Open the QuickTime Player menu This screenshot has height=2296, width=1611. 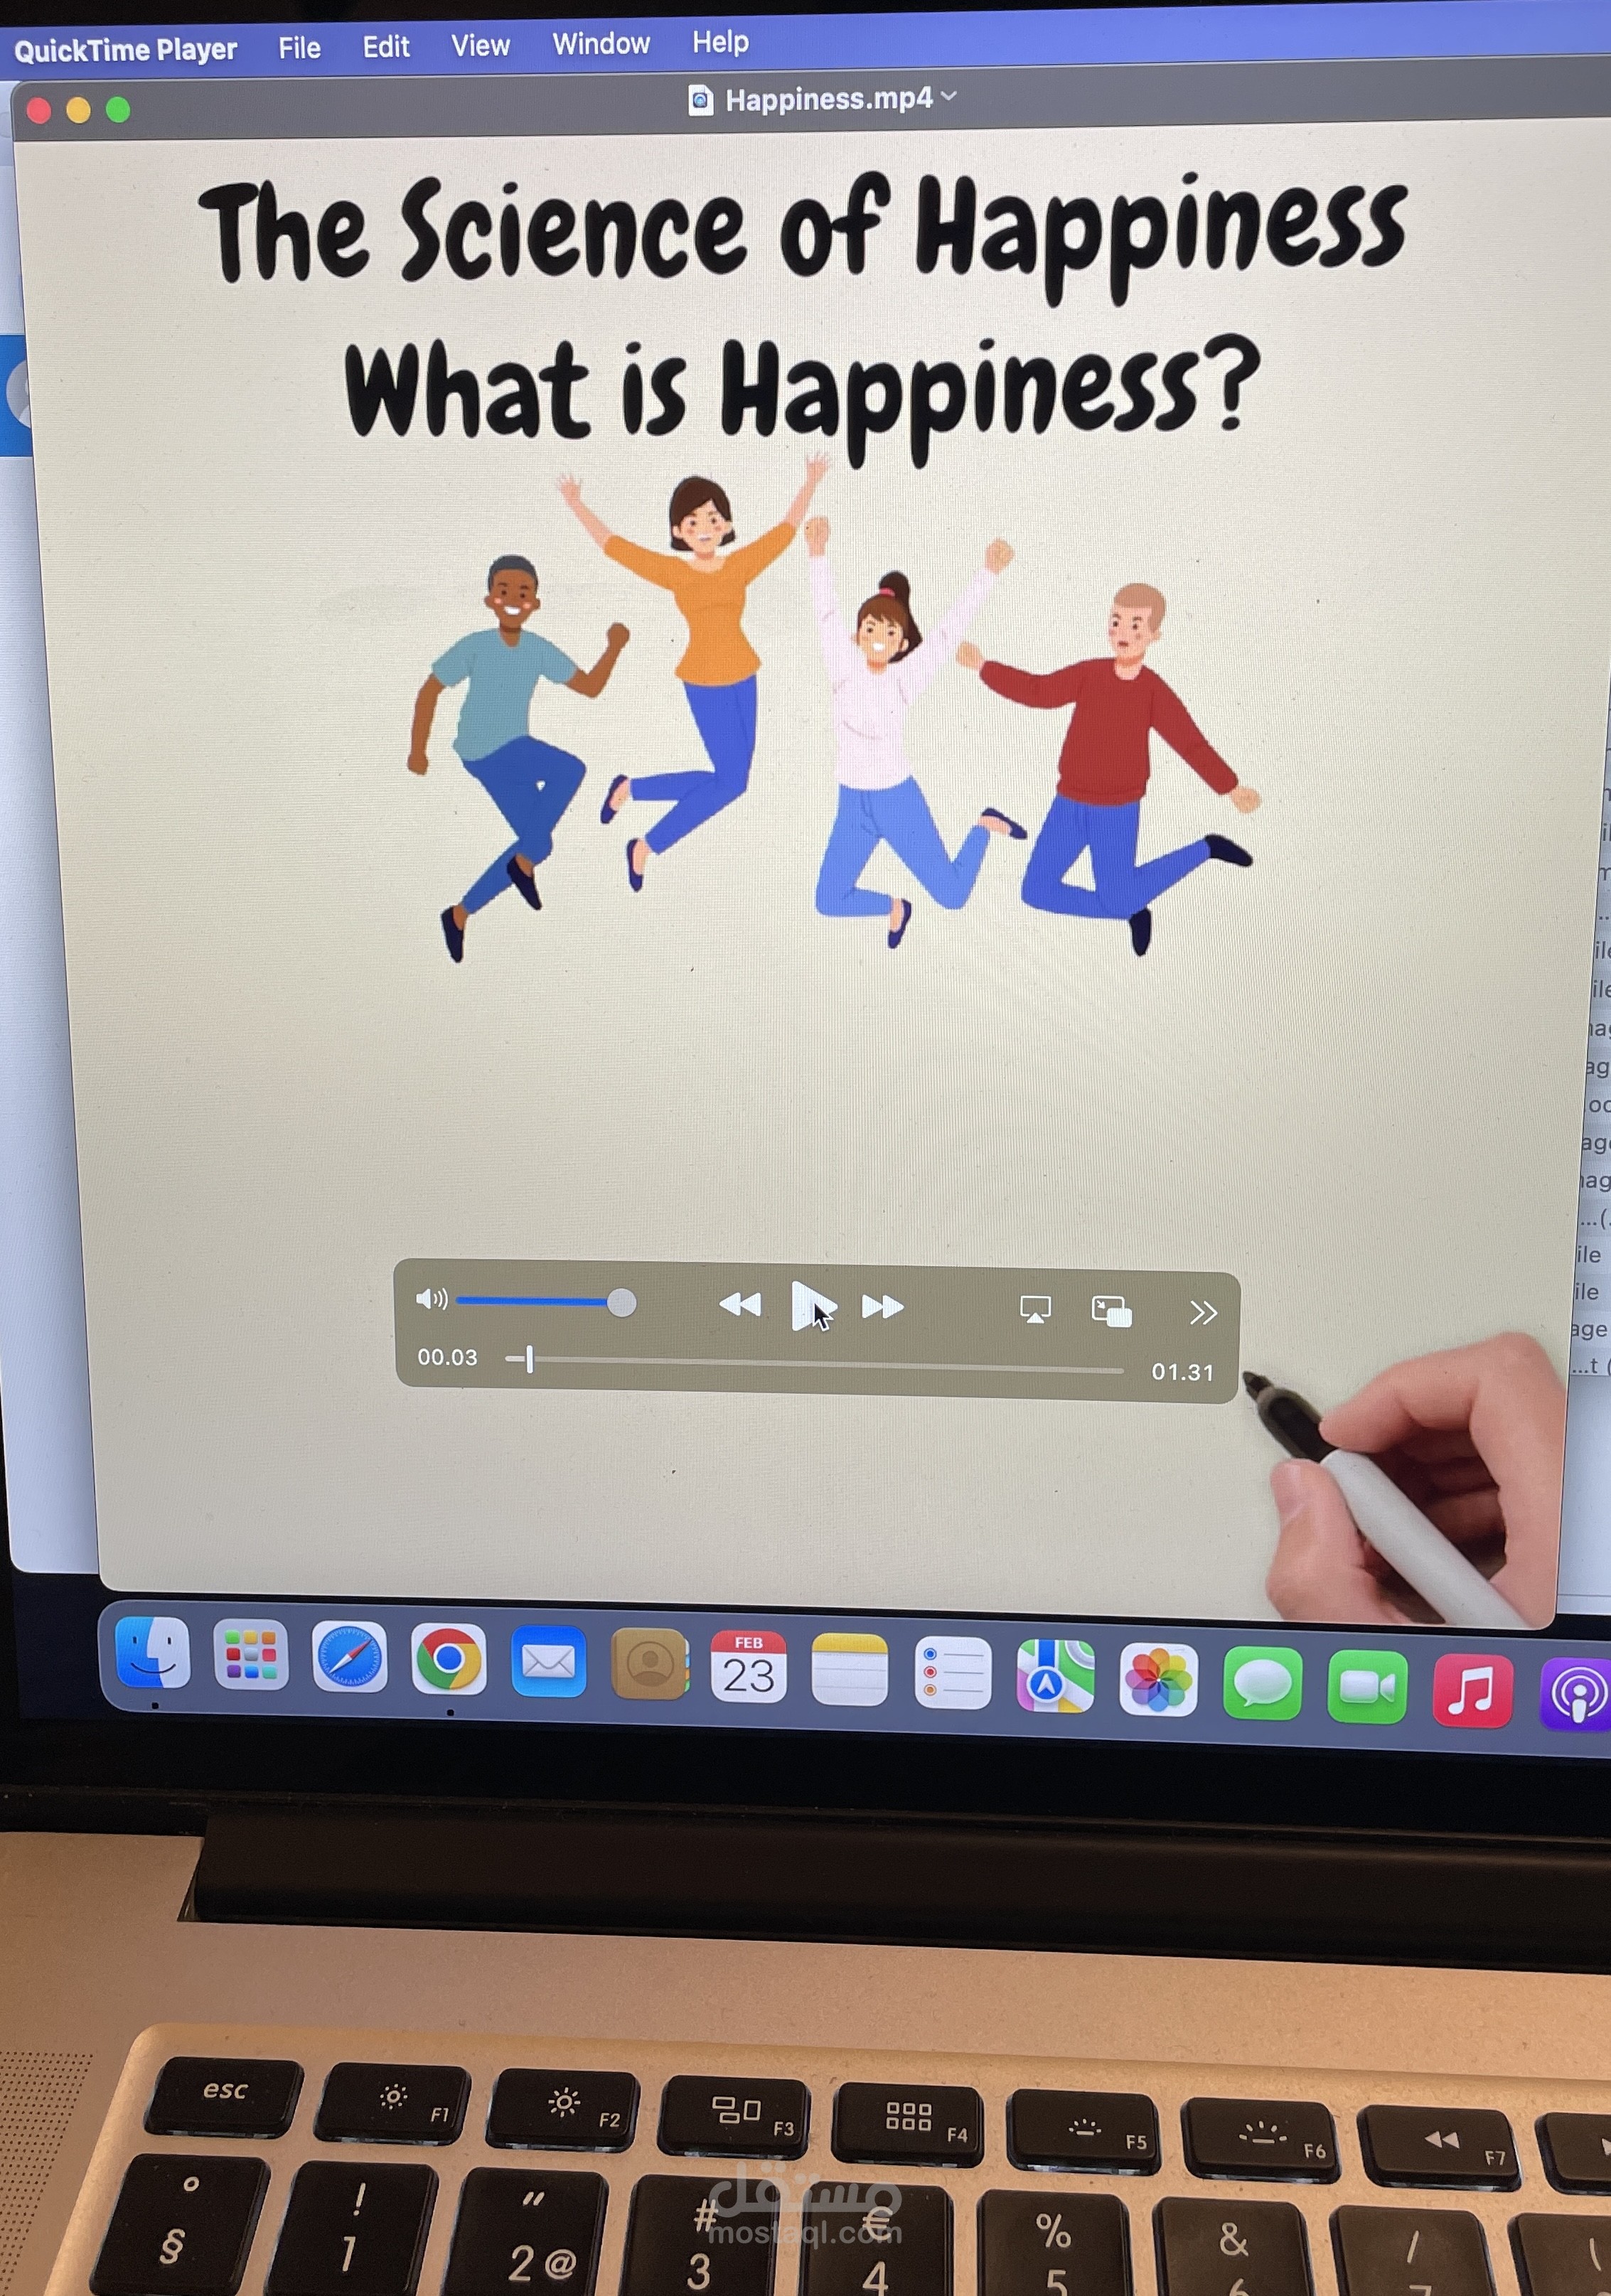pyautogui.click(x=125, y=49)
